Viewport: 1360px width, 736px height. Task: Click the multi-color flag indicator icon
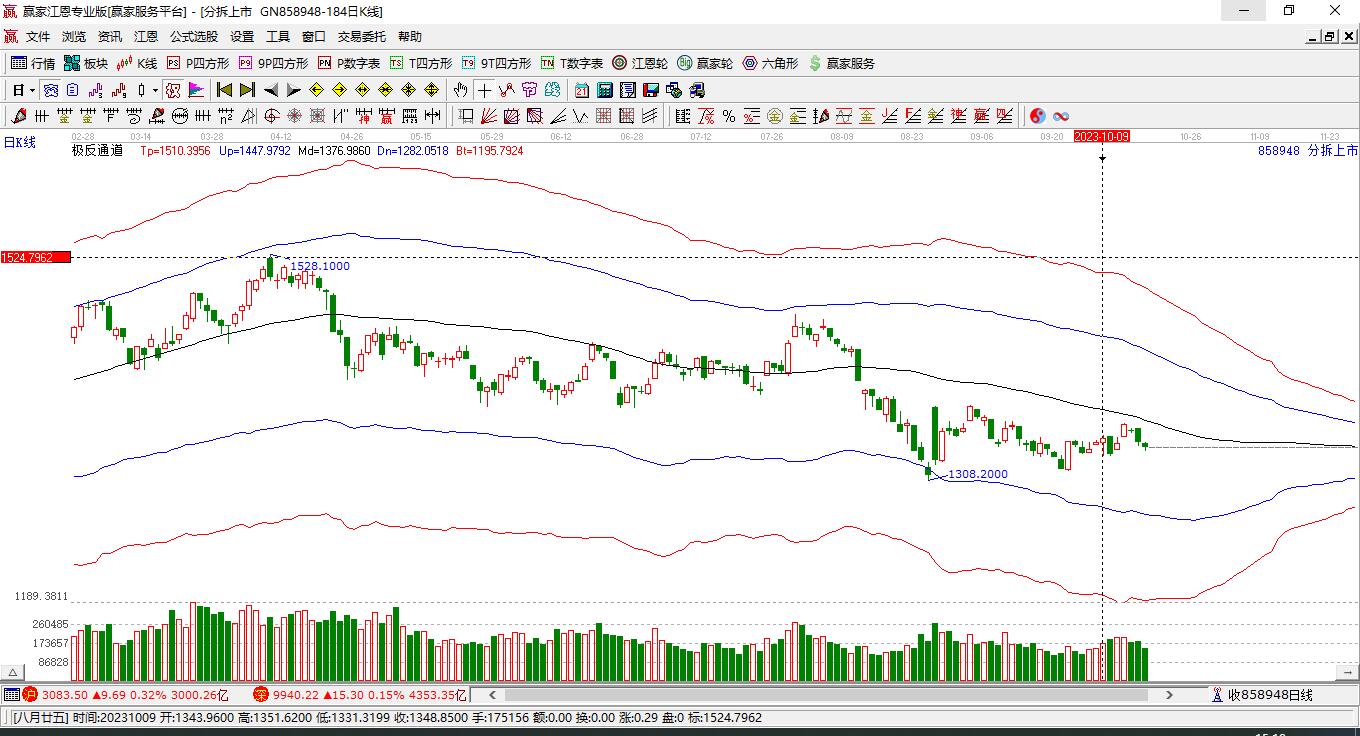196,90
